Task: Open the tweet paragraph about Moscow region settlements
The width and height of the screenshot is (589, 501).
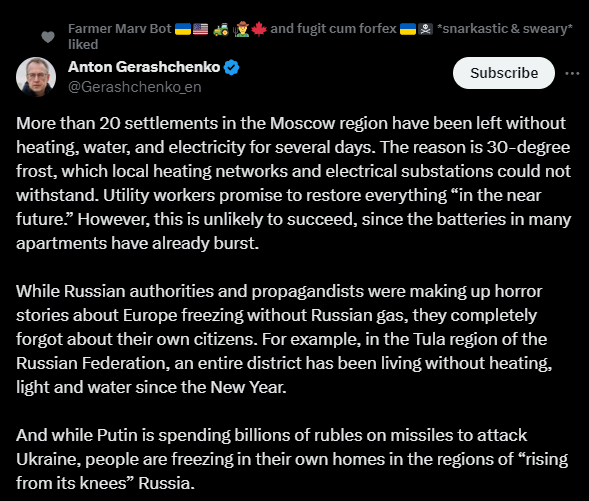Action: [293, 183]
